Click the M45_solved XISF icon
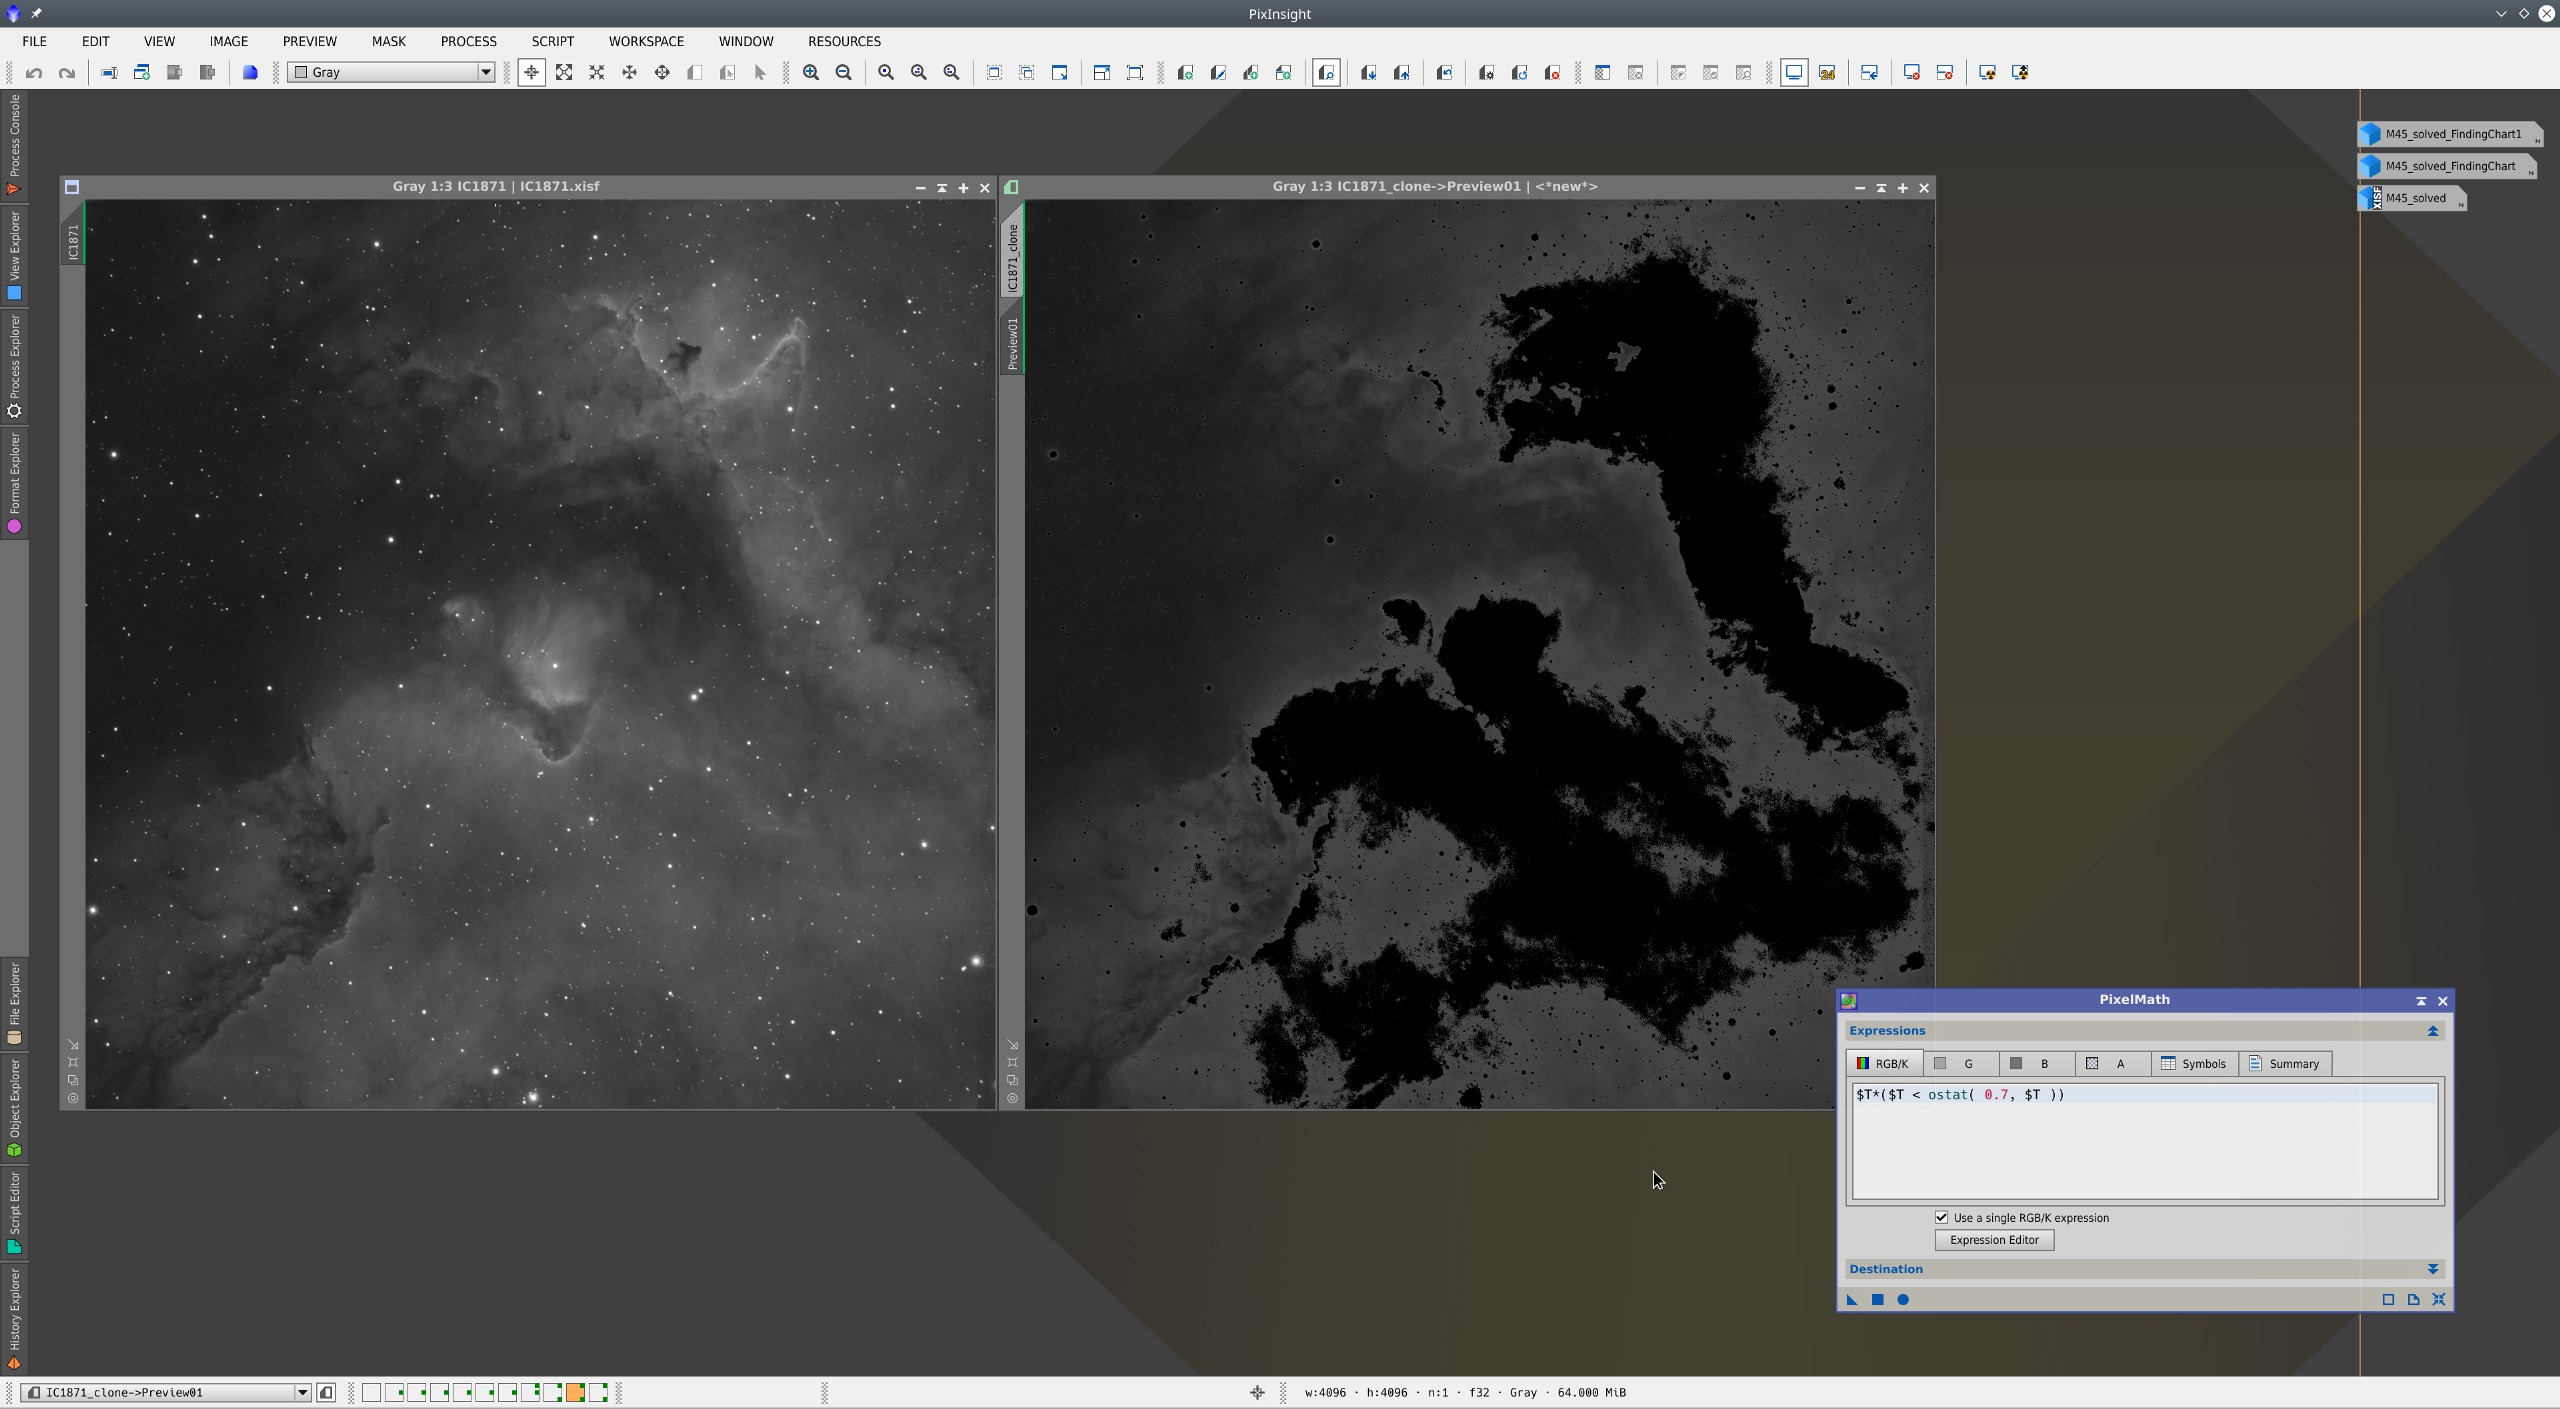 (x=2411, y=198)
